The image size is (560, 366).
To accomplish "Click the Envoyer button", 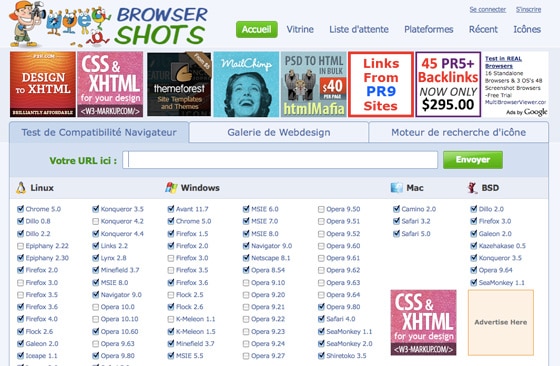I will (473, 160).
